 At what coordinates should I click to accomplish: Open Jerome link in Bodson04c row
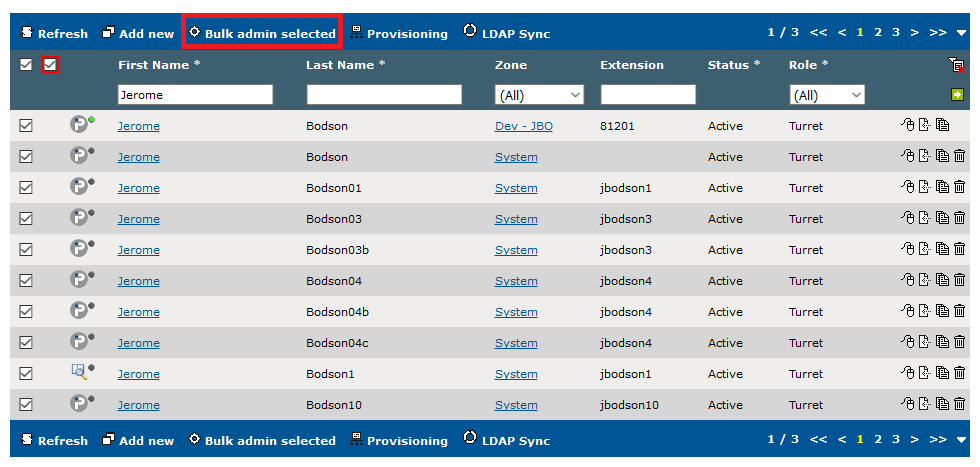[x=139, y=343]
